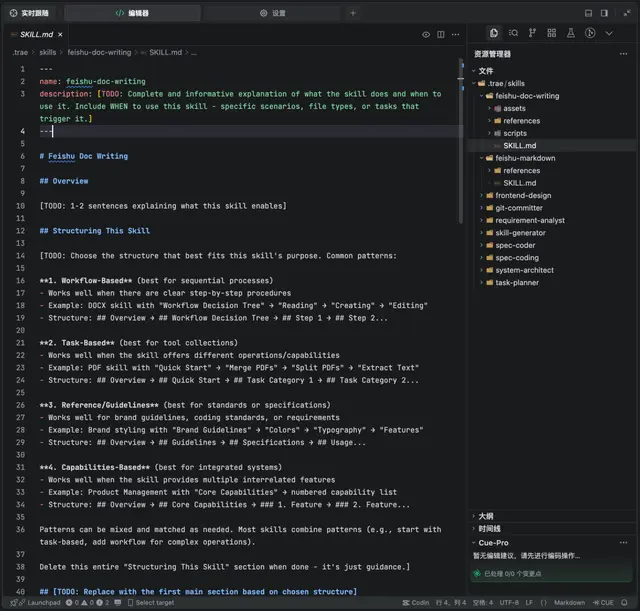Select SKILL.md under feishu-doc-writing in explorer

pyautogui.click(x=520, y=146)
